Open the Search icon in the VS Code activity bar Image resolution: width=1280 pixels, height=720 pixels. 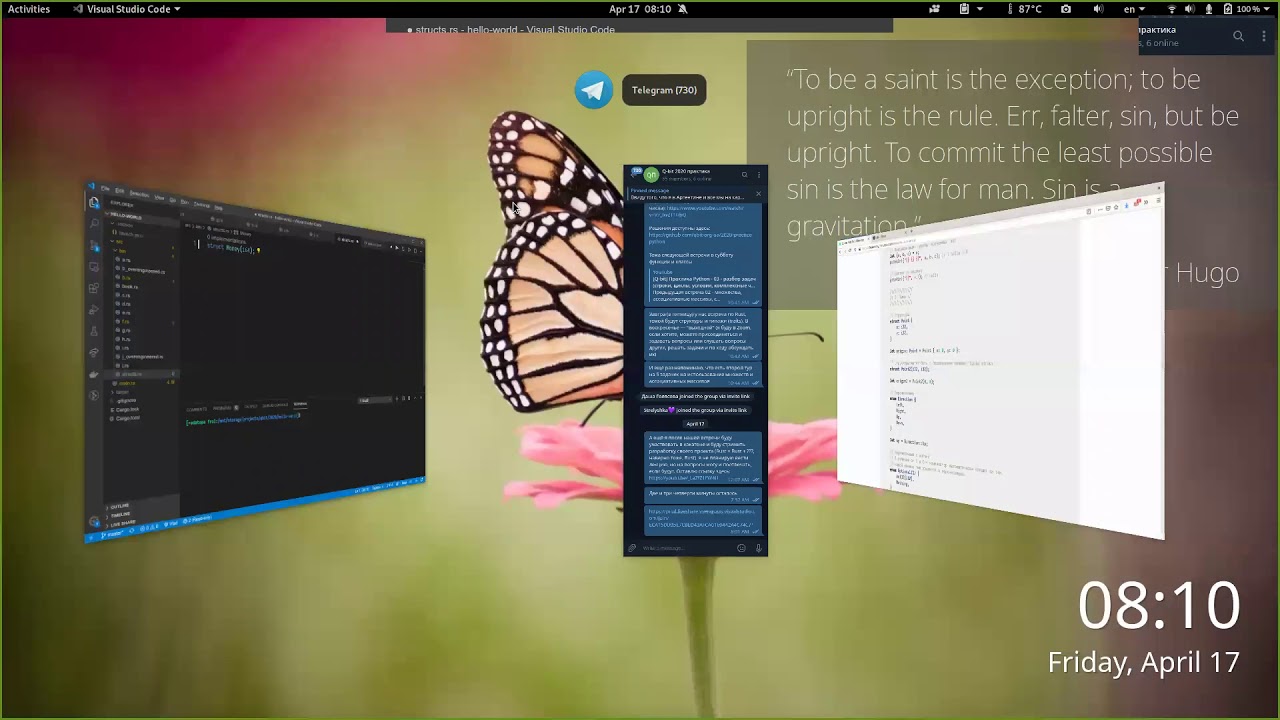pos(95,224)
